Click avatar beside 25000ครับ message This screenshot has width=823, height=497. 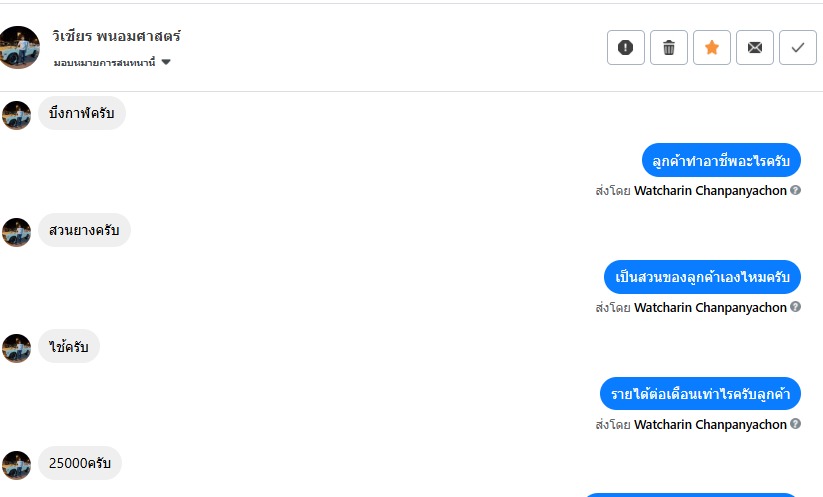[17, 464]
